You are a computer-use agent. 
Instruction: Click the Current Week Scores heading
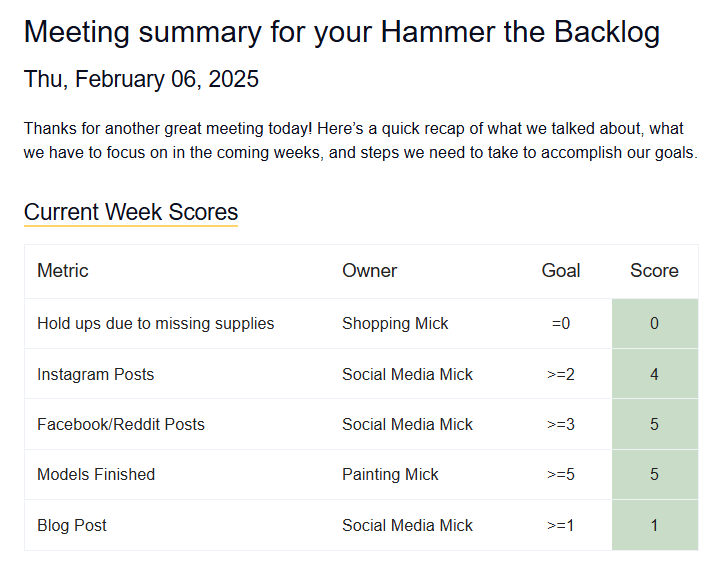click(x=131, y=212)
